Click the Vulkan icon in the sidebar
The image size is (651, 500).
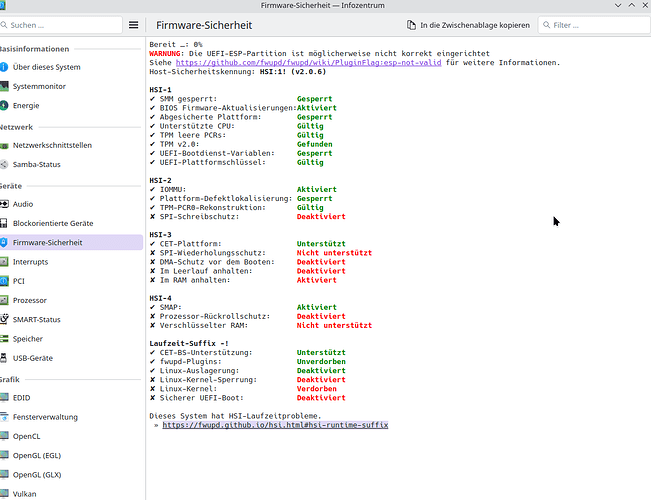pos(4,493)
